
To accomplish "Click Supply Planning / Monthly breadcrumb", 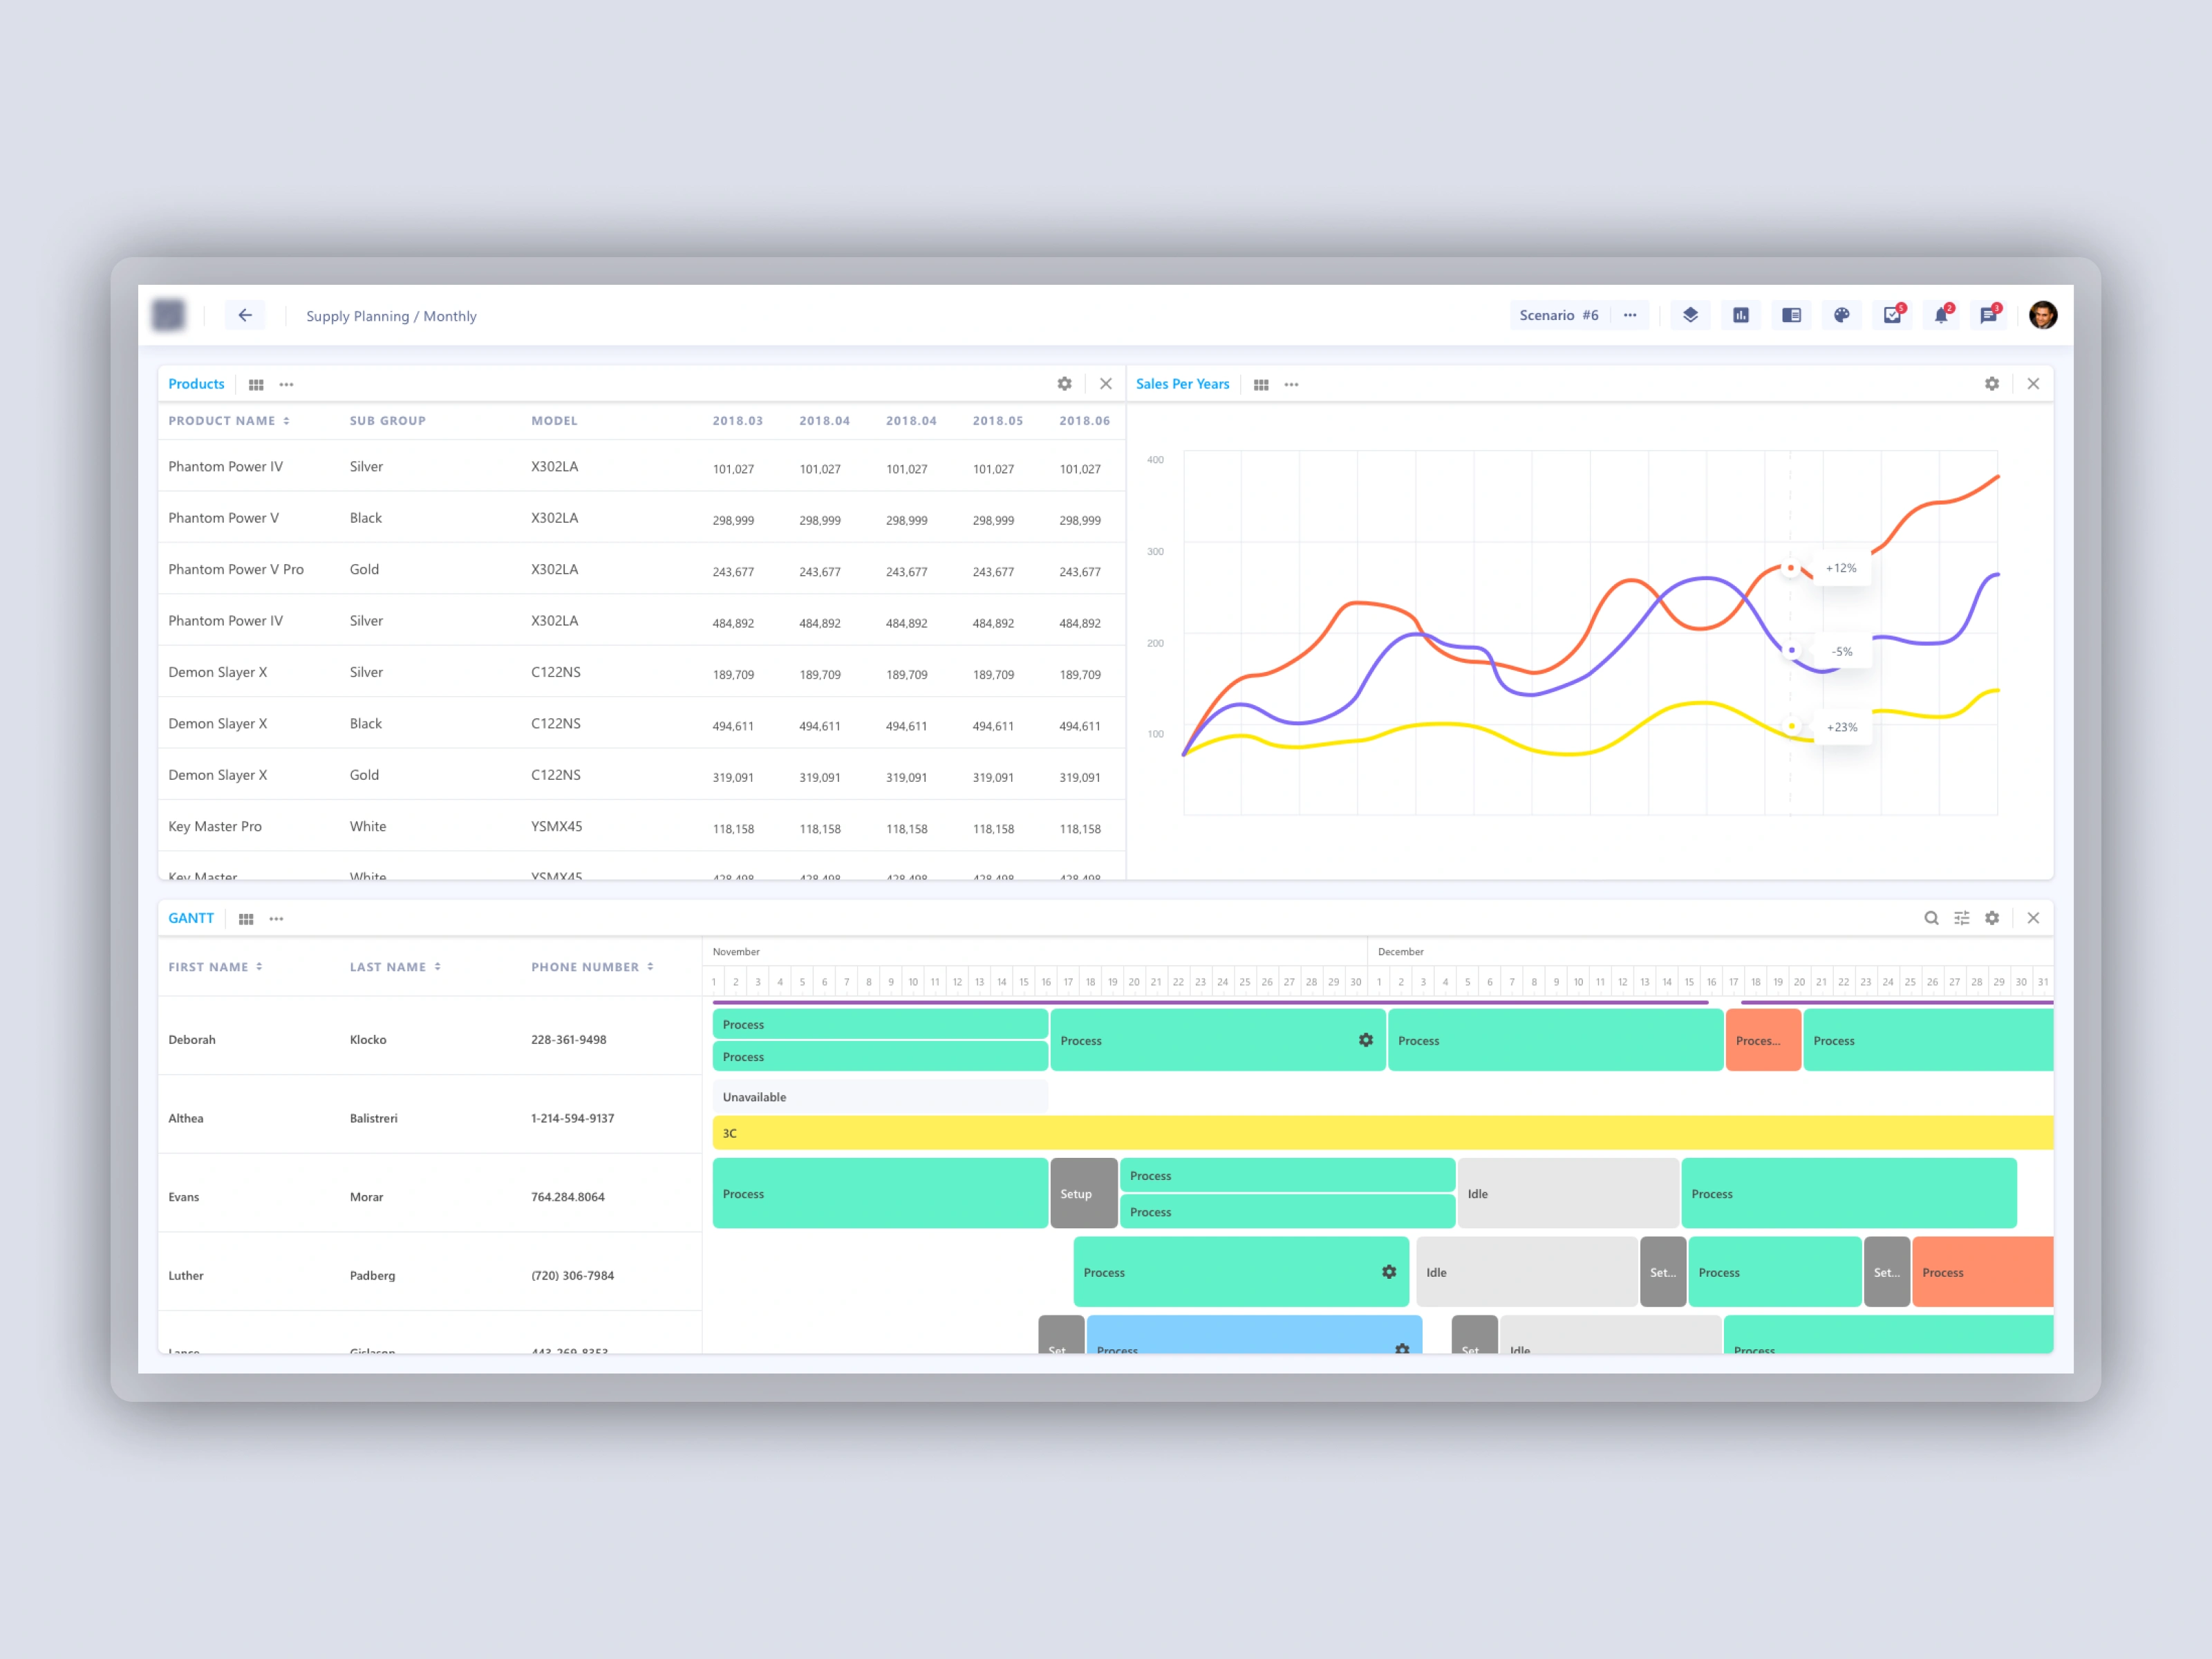I will [x=391, y=316].
